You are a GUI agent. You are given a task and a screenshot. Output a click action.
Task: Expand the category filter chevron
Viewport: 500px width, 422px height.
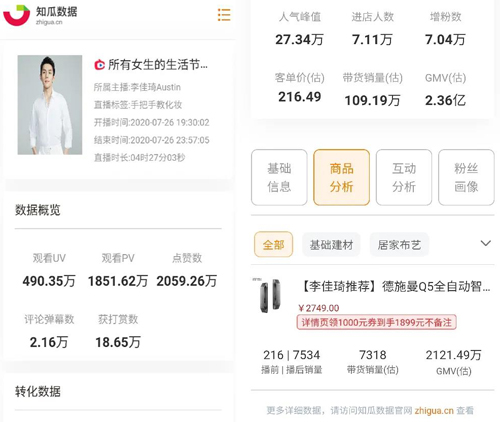click(486, 243)
